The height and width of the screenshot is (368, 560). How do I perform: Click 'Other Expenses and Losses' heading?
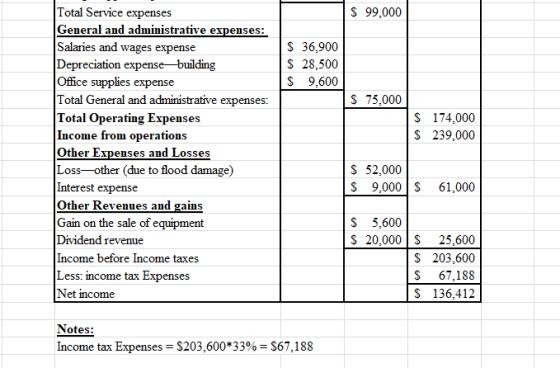coord(134,153)
